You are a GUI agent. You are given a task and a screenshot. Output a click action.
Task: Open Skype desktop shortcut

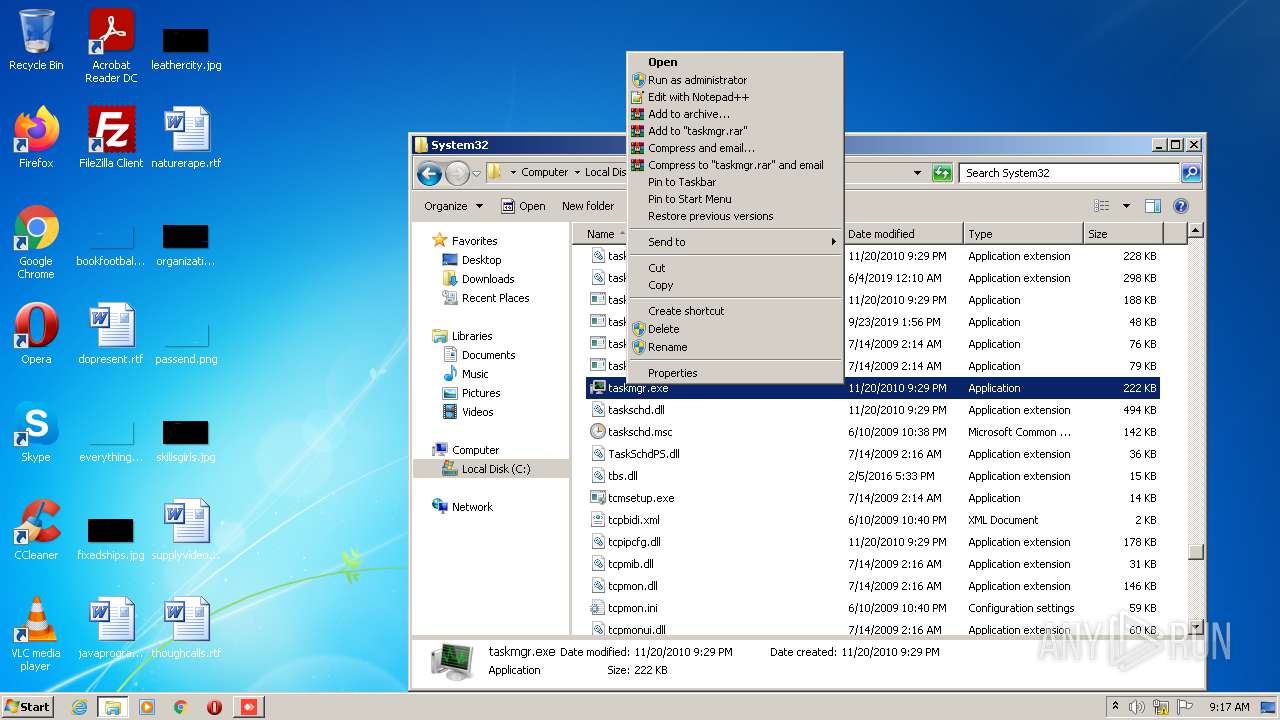[36, 432]
